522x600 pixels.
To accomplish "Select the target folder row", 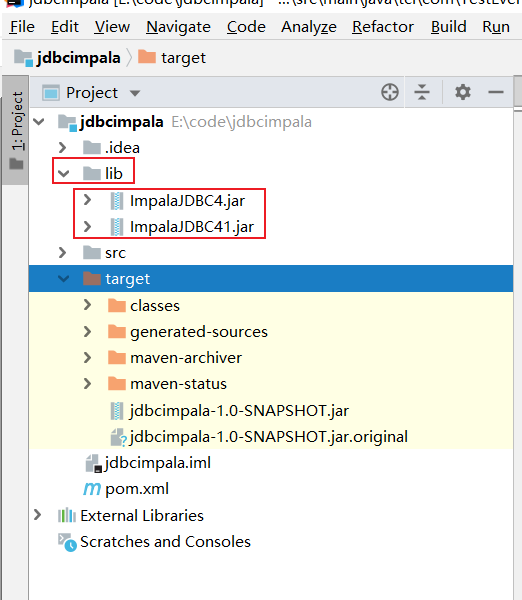I will (271, 279).
